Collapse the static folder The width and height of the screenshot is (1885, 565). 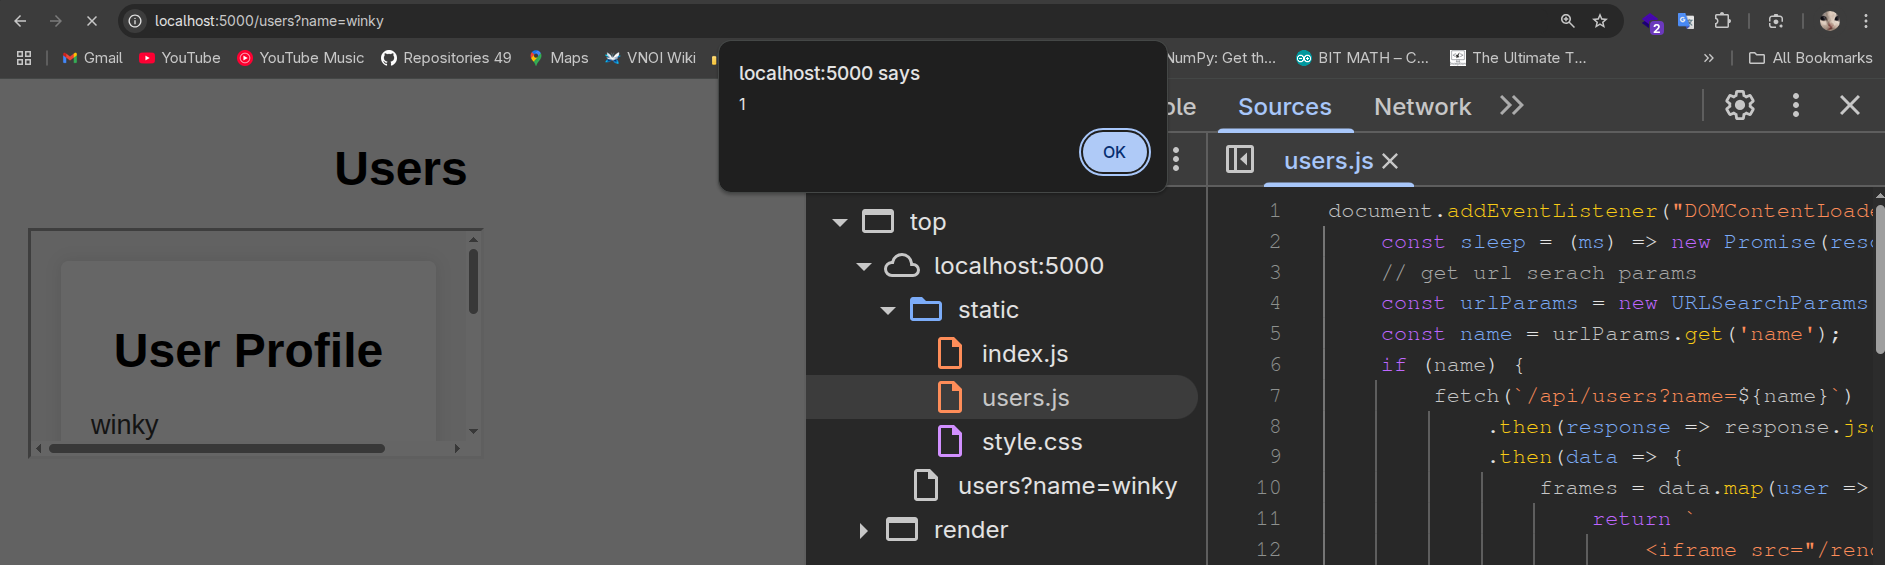pos(888,310)
